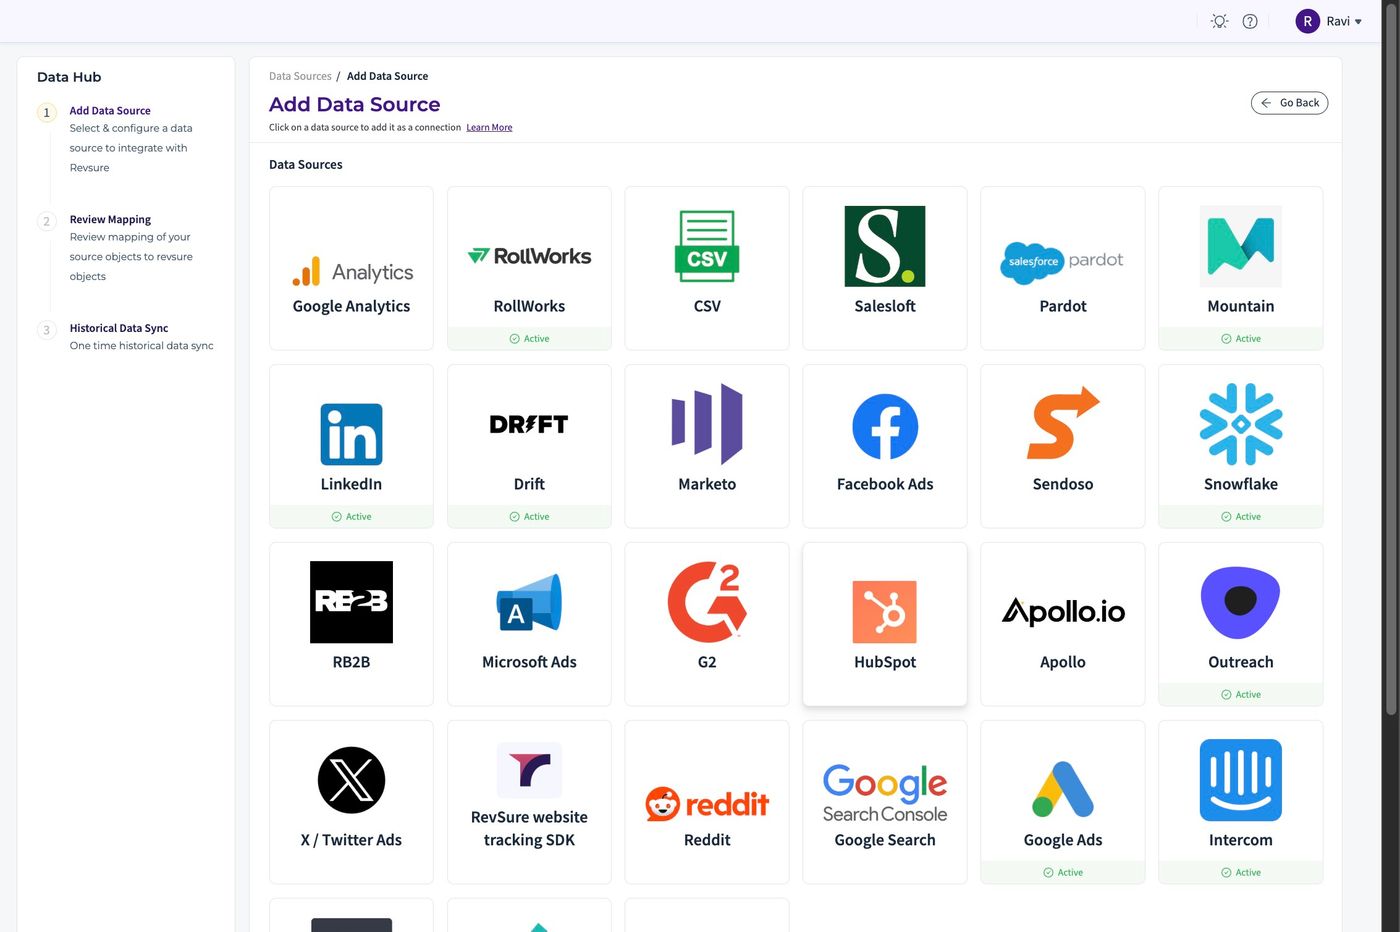The image size is (1400, 932).
Task: Click the step 3 number circle
Action: [46, 330]
